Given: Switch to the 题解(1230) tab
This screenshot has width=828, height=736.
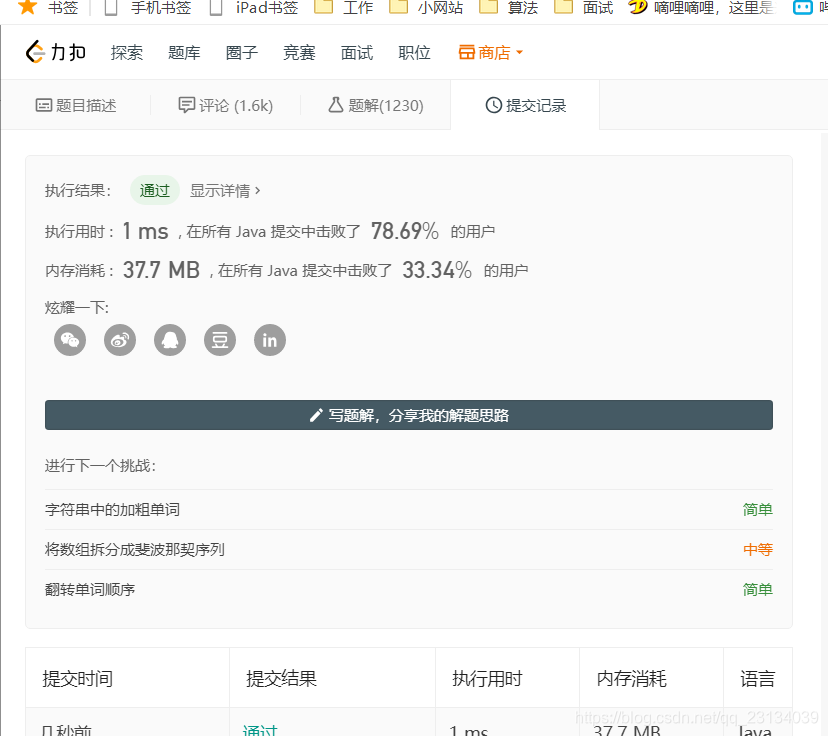Looking at the screenshot, I should (377, 104).
